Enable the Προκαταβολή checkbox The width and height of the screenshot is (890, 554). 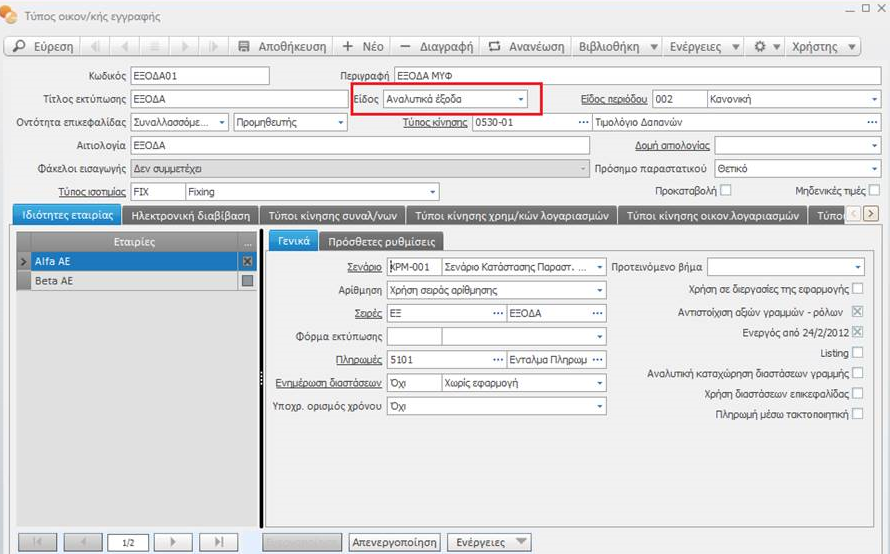726,190
